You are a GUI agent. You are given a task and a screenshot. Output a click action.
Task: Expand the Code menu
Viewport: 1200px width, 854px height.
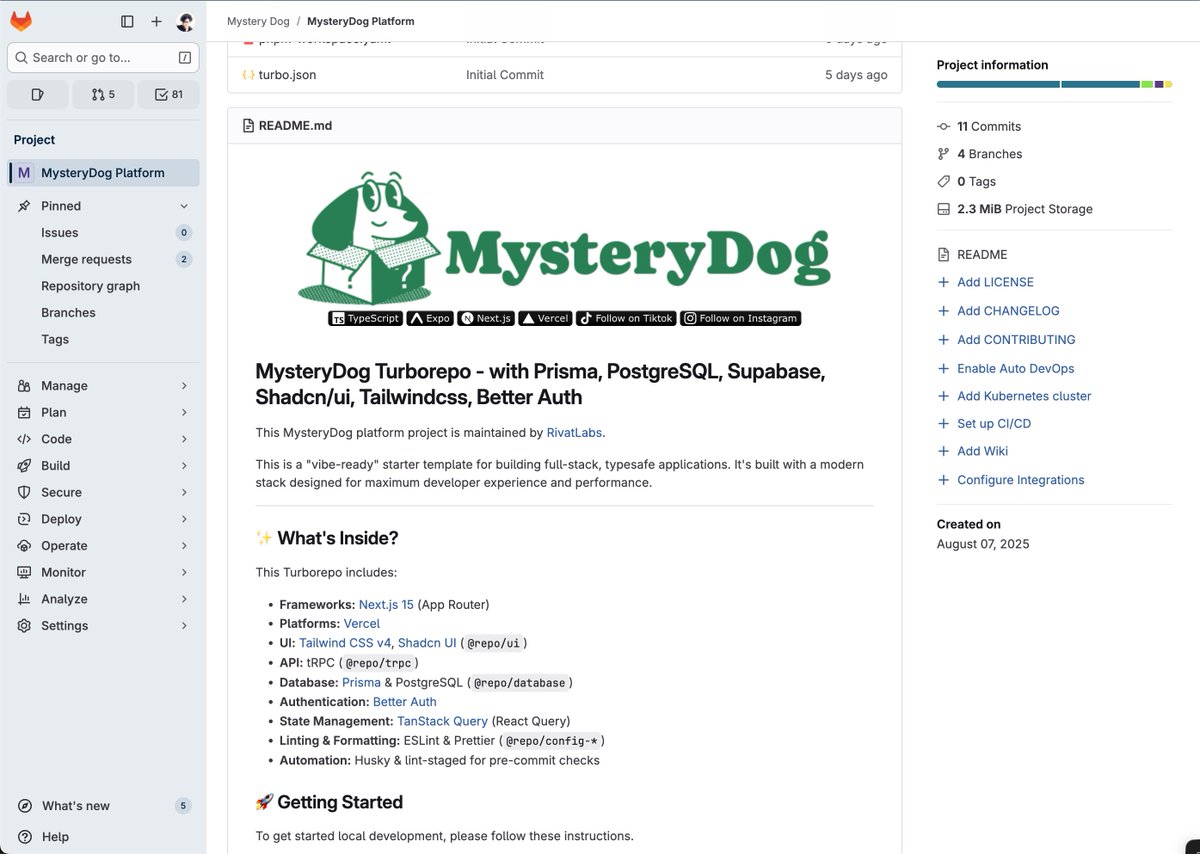click(103, 439)
